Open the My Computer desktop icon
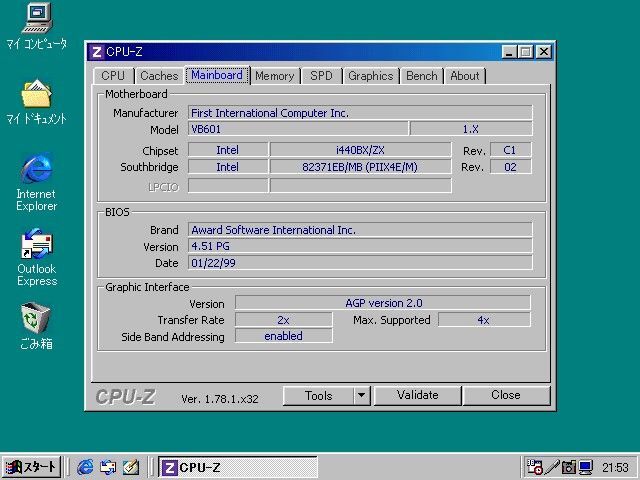The image size is (640, 480). 36,17
